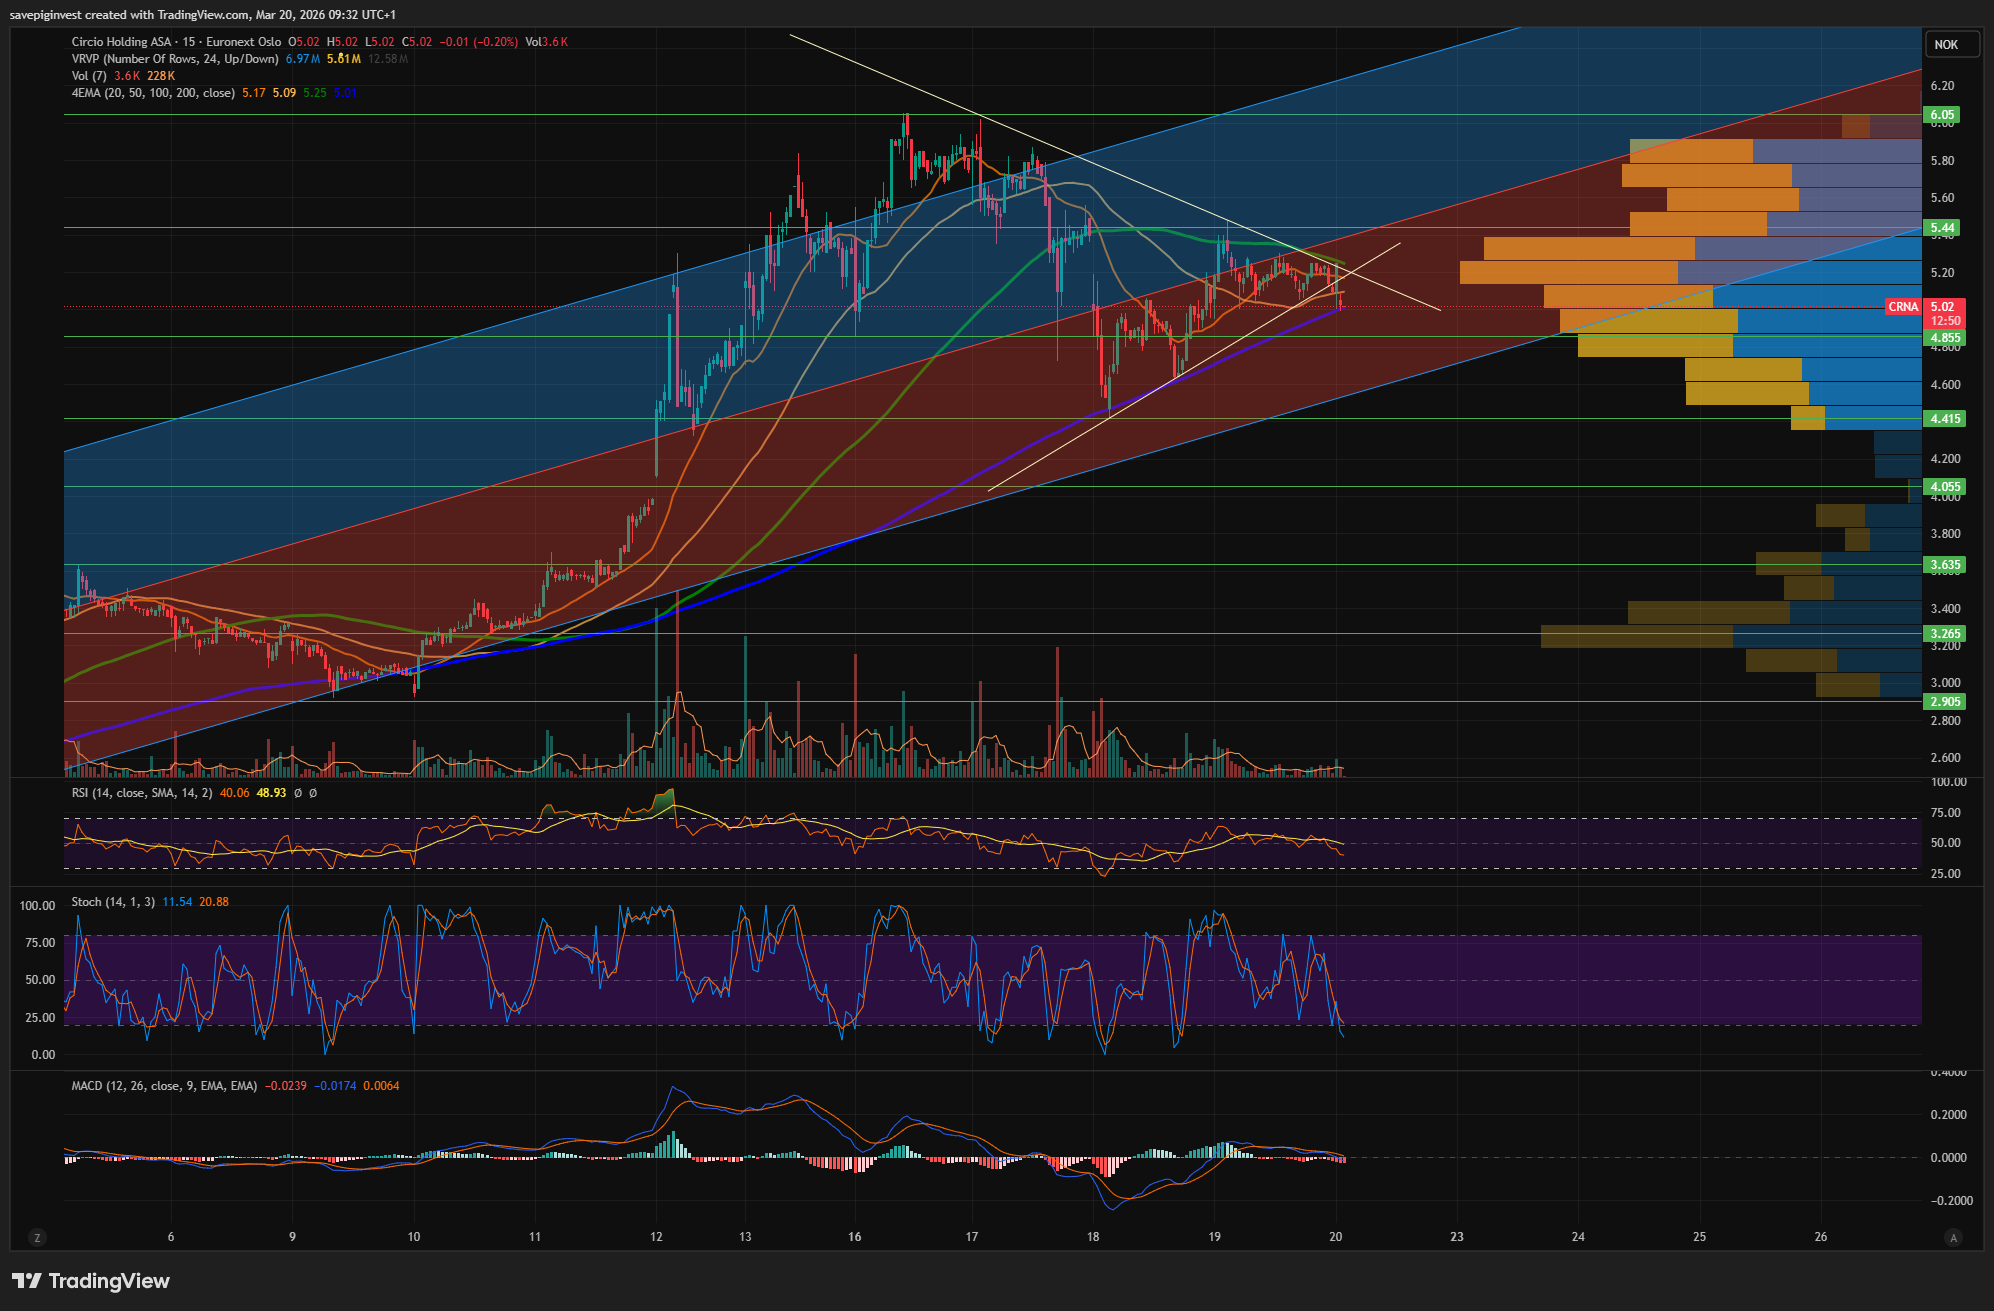Click the red CRNA price label

point(1903,307)
